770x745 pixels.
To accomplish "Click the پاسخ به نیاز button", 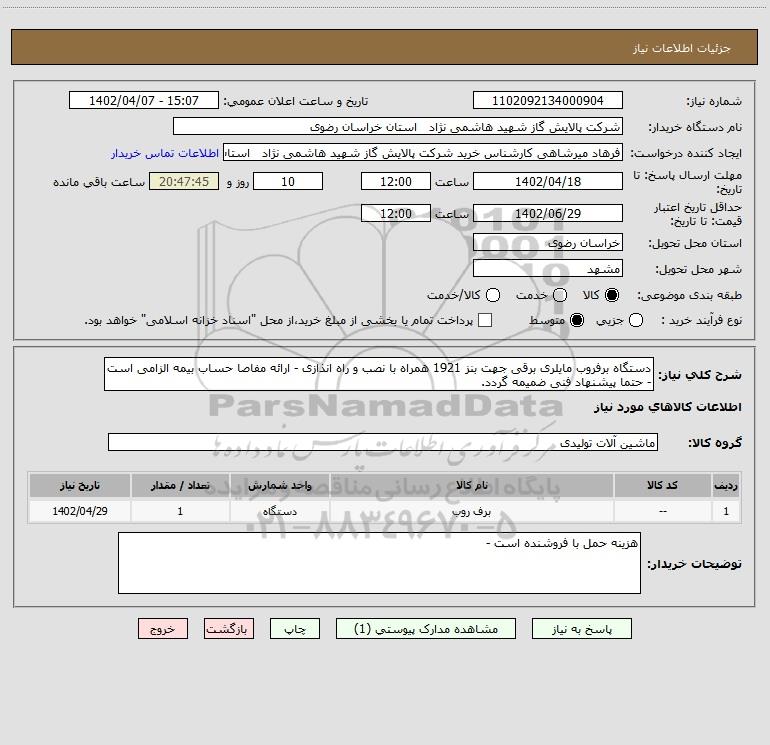I will (x=581, y=629).
